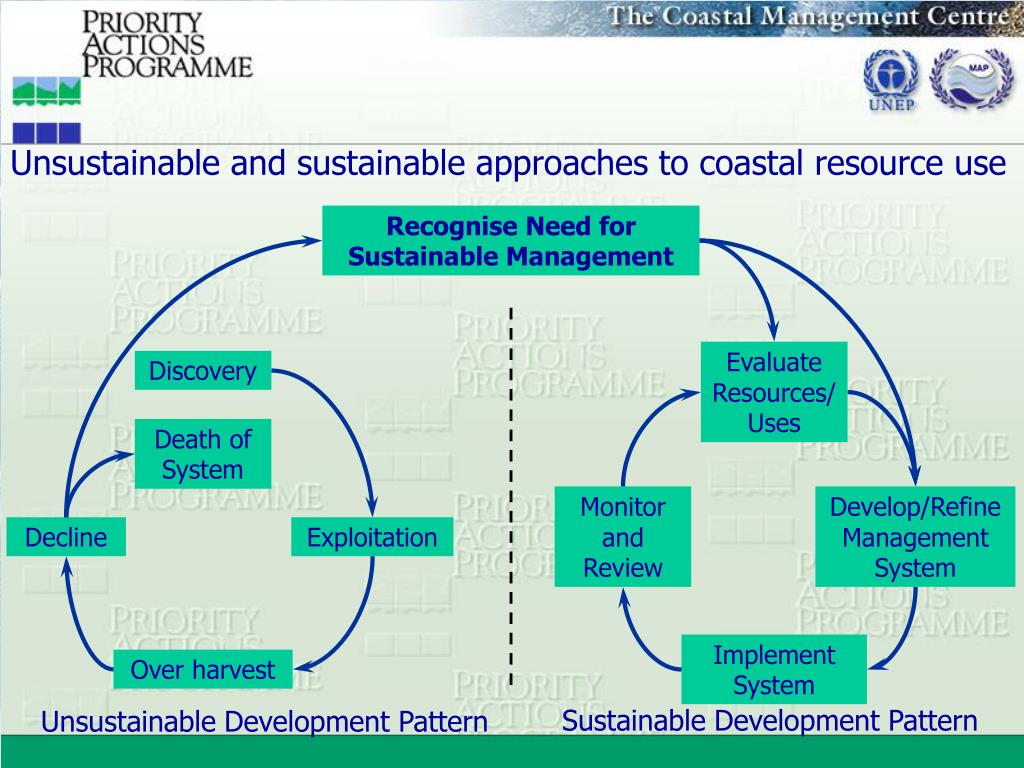The height and width of the screenshot is (768, 1024).
Task: Select the Implement System box
Action: tap(774, 670)
